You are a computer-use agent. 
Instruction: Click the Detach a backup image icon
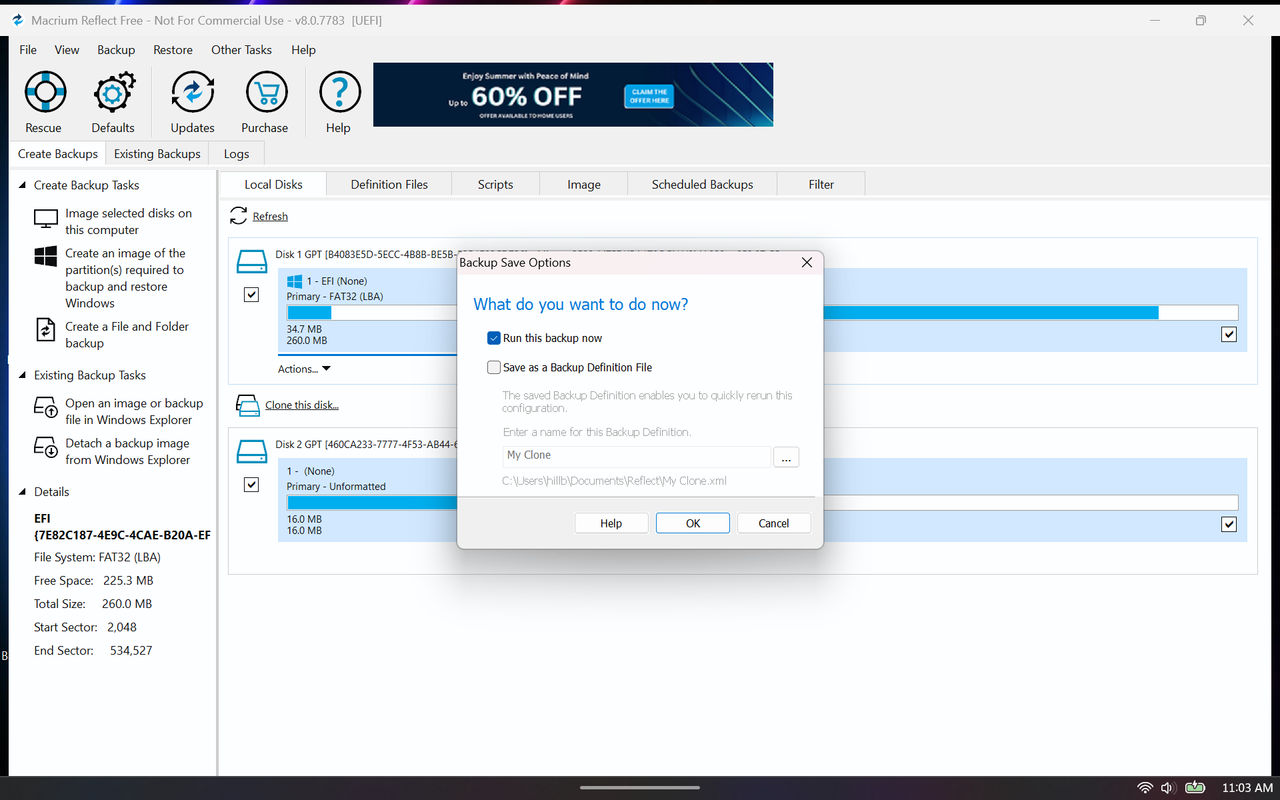click(x=46, y=447)
